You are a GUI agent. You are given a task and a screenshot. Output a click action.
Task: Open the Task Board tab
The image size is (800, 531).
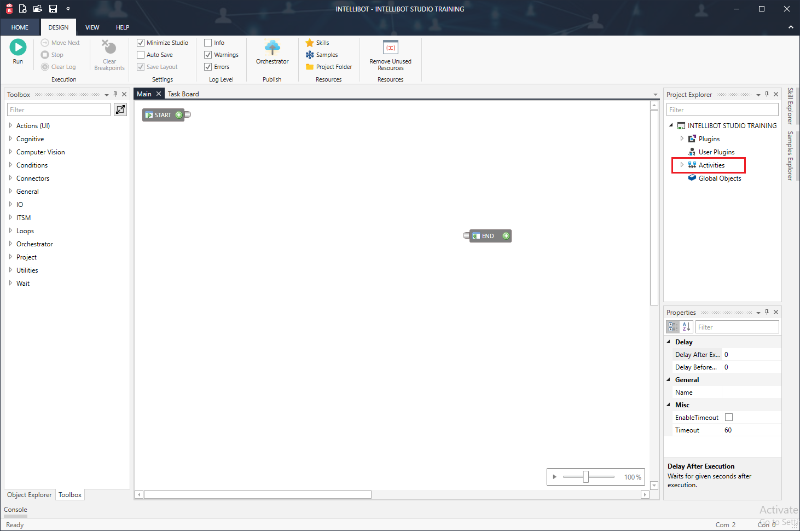tap(183, 94)
